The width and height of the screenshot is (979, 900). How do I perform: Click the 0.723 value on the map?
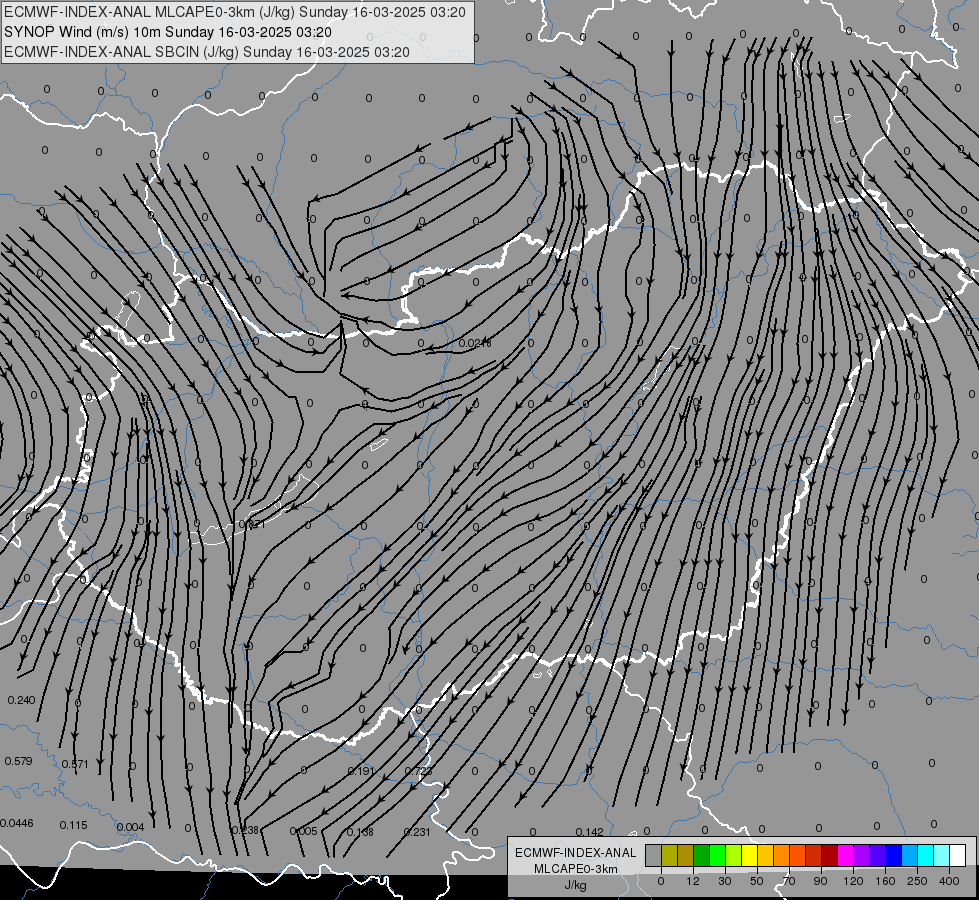point(418,771)
